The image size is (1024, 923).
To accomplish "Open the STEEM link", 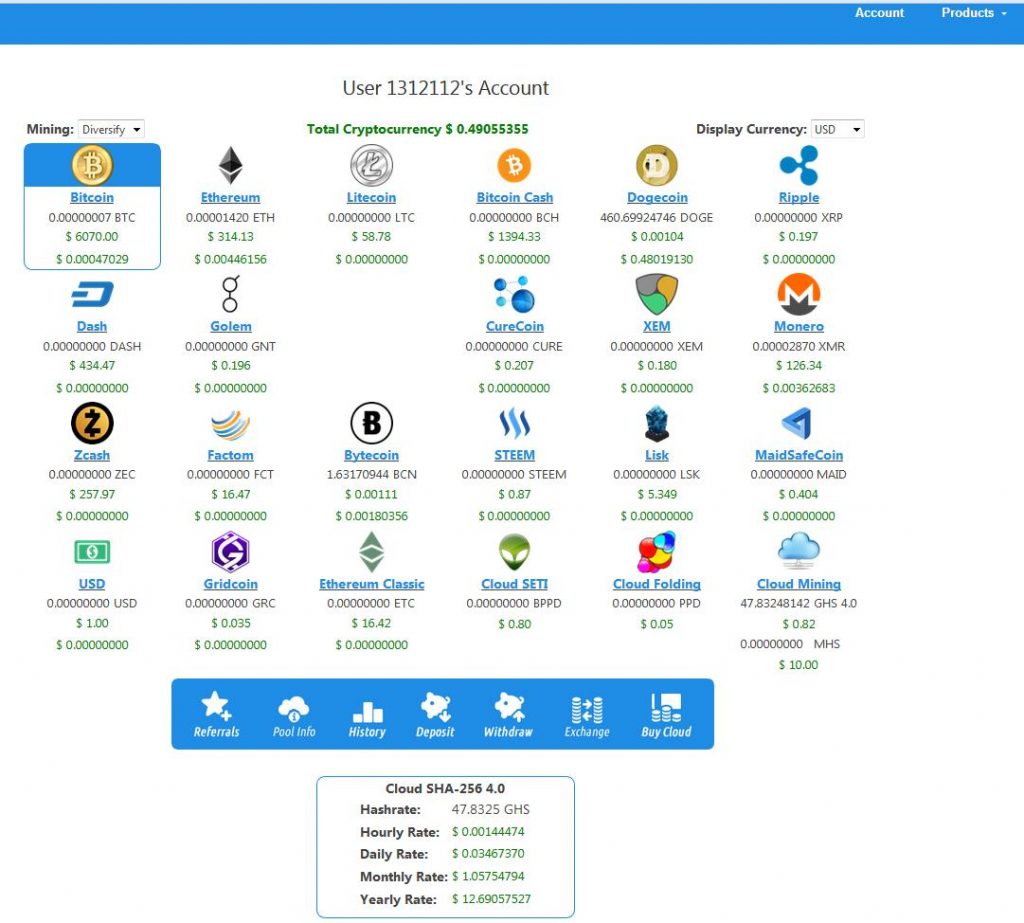I will coord(515,455).
